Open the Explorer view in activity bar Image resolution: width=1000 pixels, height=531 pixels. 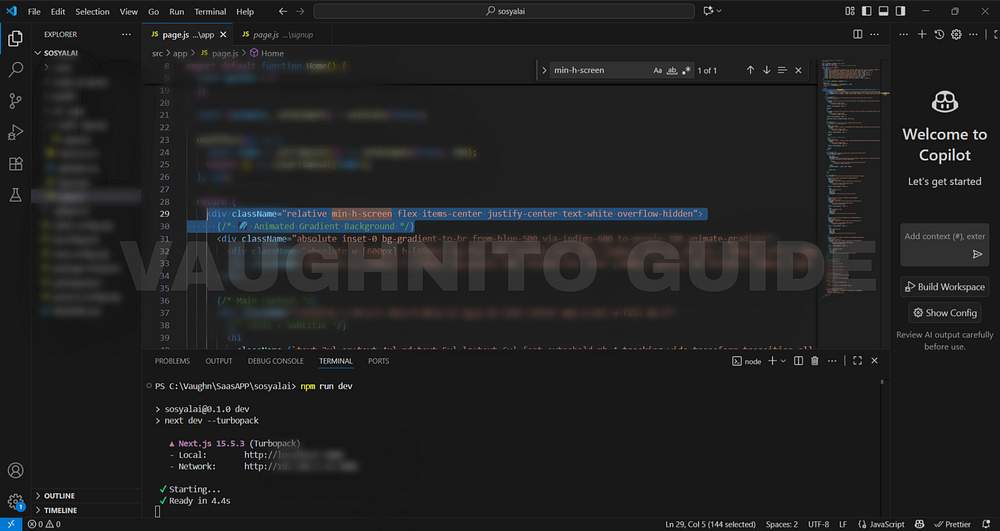[x=15, y=38]
